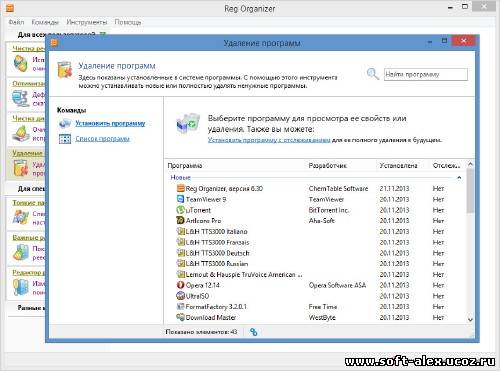Screen dimensions: 500x371
Task: Open the Помощь menu
Action: 128,22
